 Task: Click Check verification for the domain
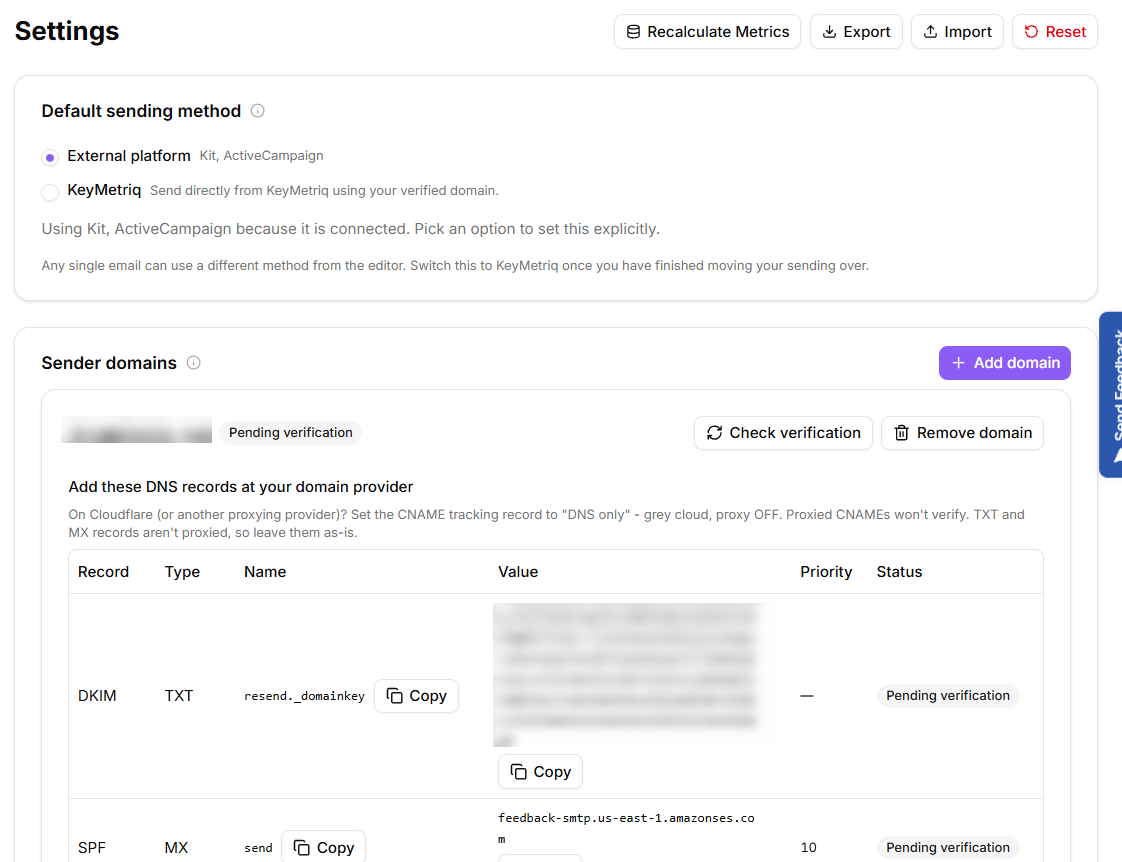[783, 433]
